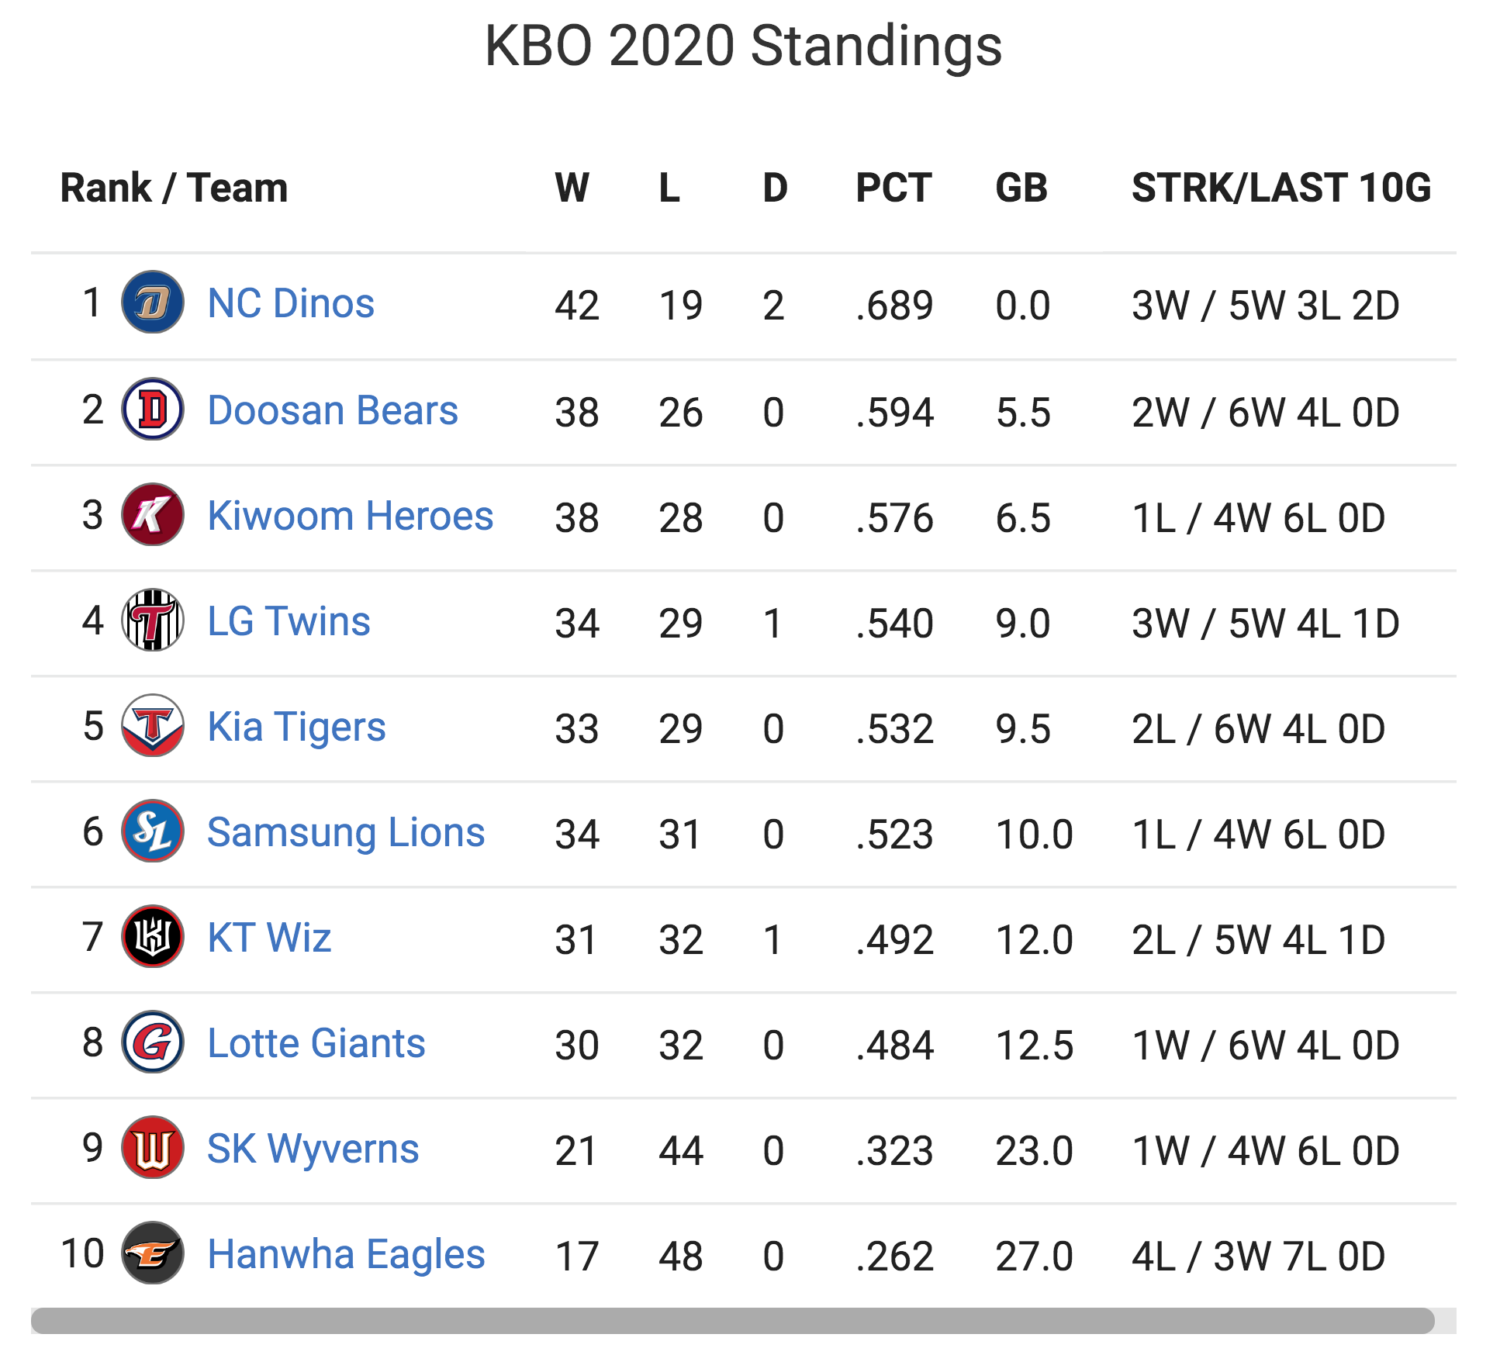Click the Hanwha Eagles team logo
Viewport: 1500px width, 1355px height.
click(x=153, y=1254)
